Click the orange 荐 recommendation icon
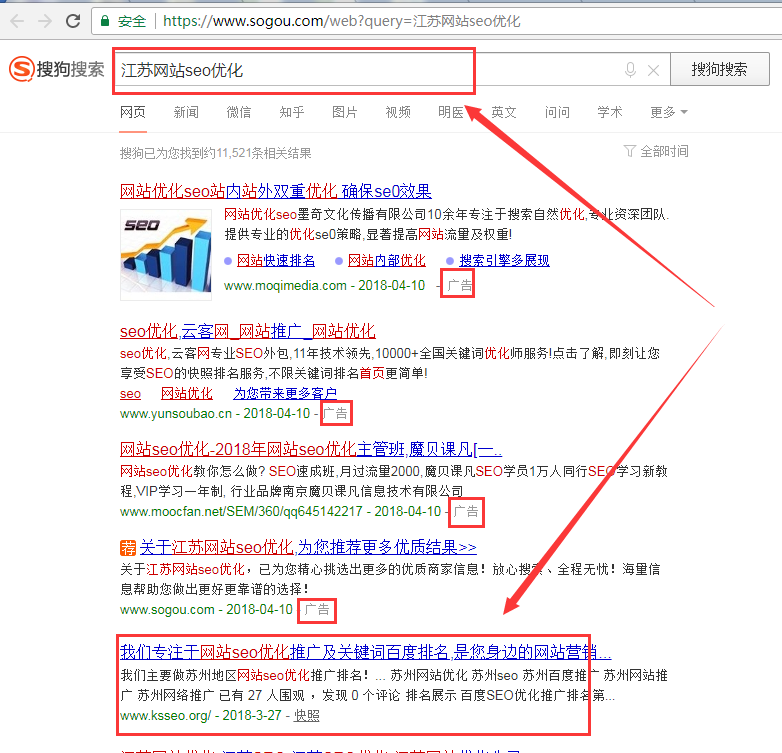This screenshot has height=753, width=782. pyautogui.click(x=127, y=548)
